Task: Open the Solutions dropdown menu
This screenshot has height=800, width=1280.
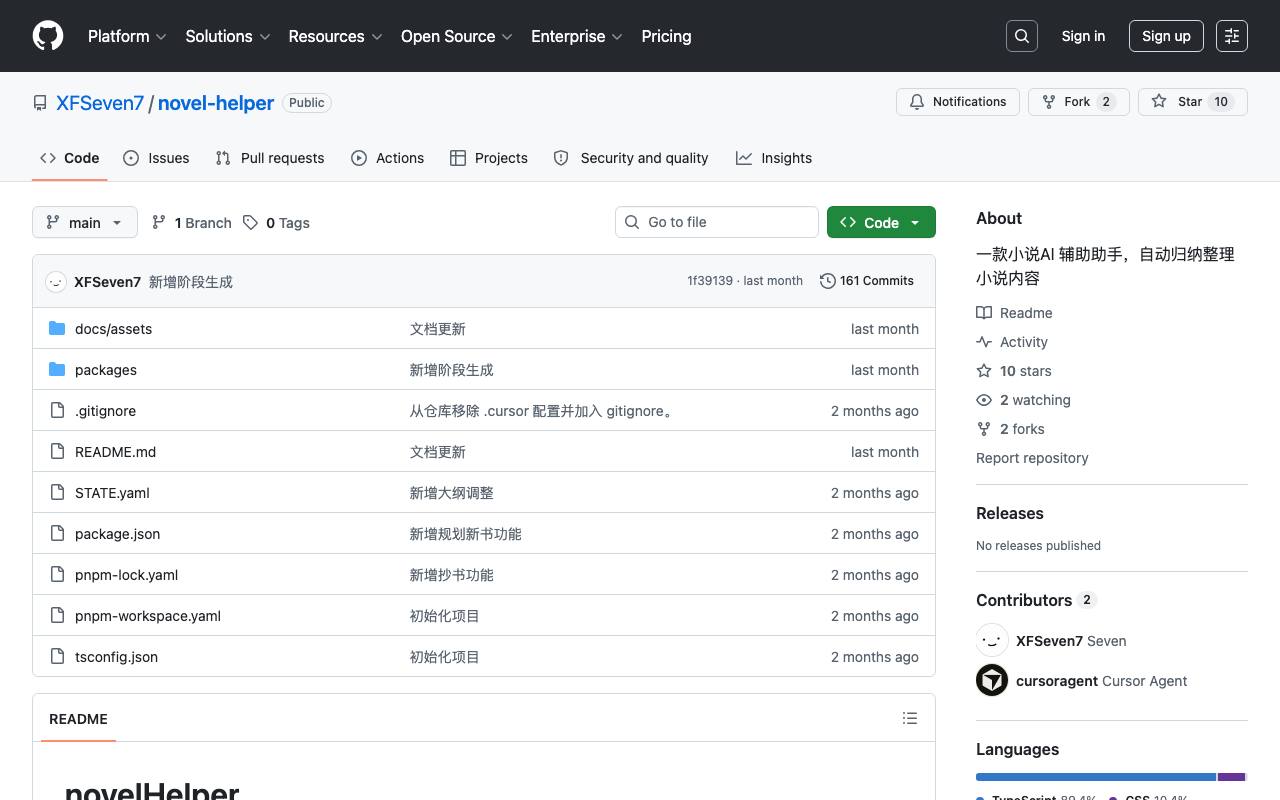Action: (x=228, y=36)
